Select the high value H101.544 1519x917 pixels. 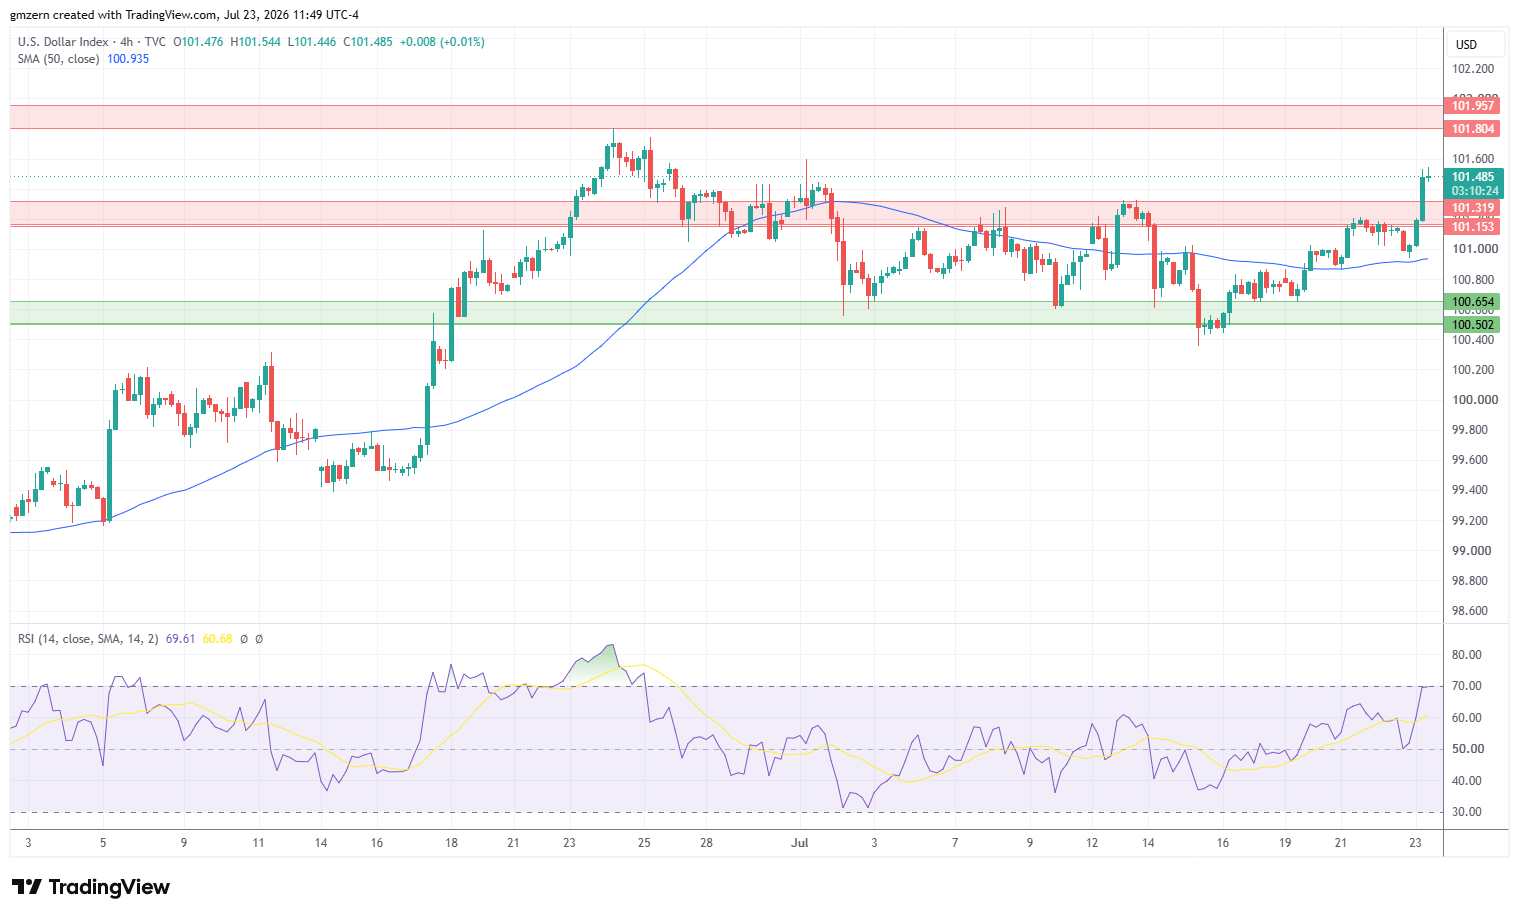click(x=256, y=42)
